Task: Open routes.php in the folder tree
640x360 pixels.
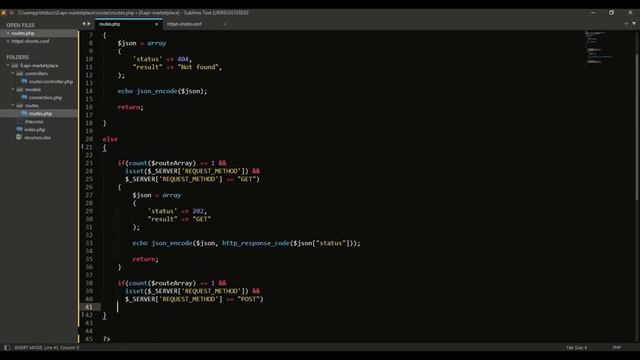Action: point(40,113)
